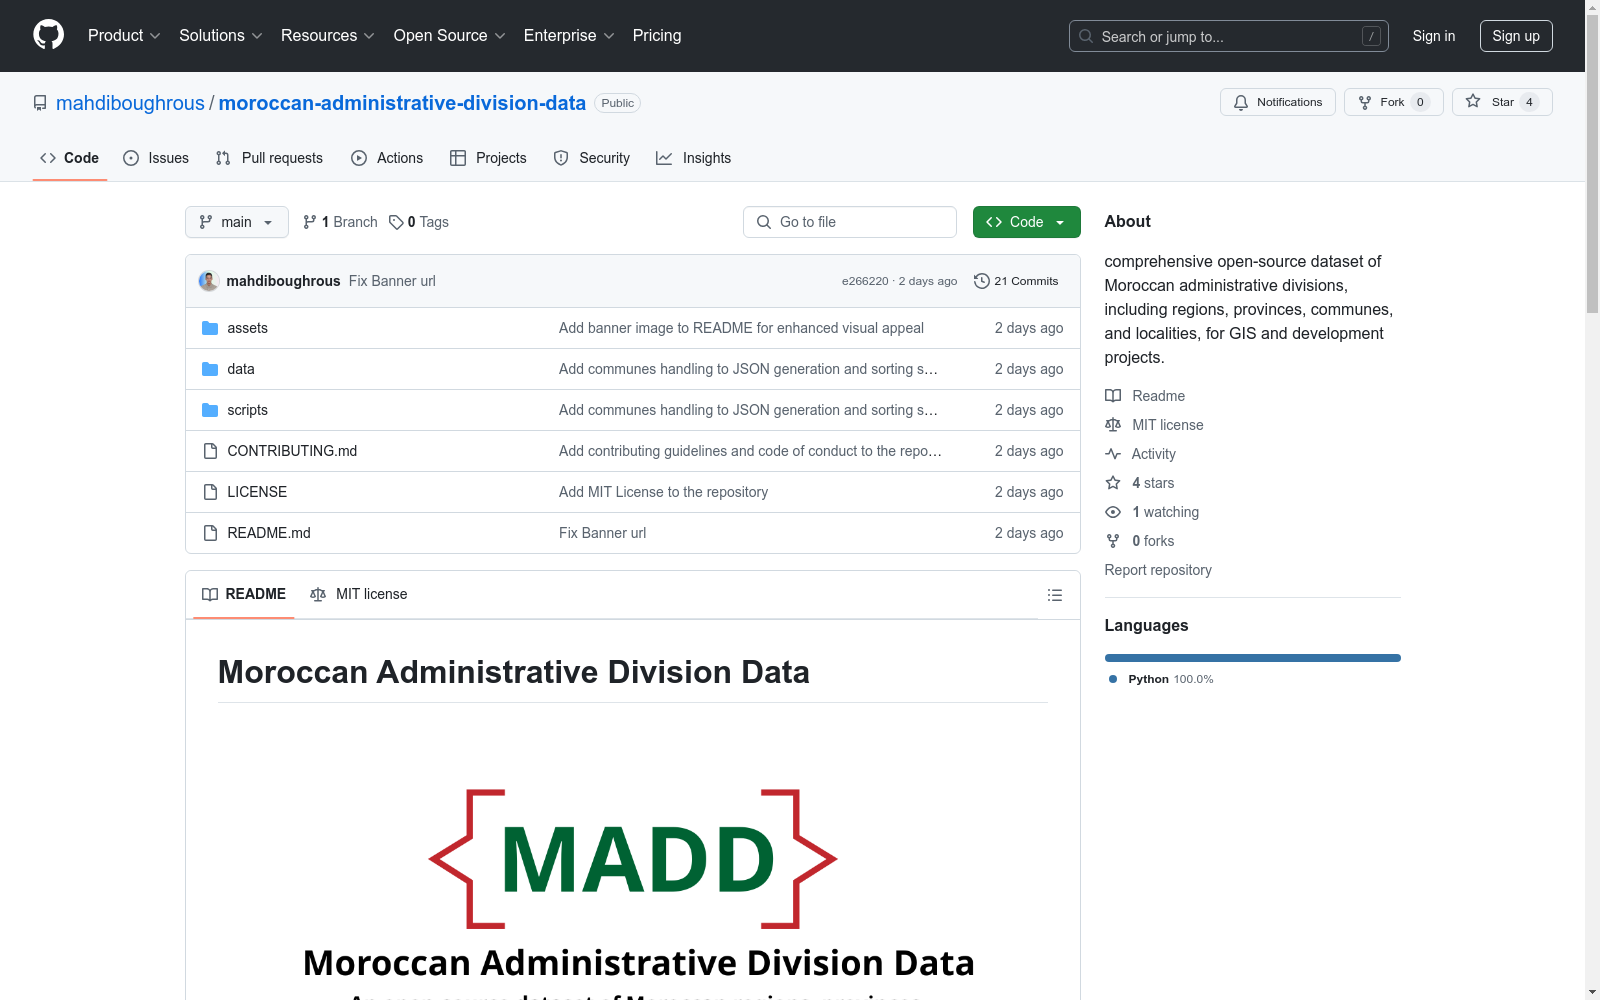This screenshot has width=1600, height=1000.
Task: Open the main branch selector dropdown
Action: point(237,222)
